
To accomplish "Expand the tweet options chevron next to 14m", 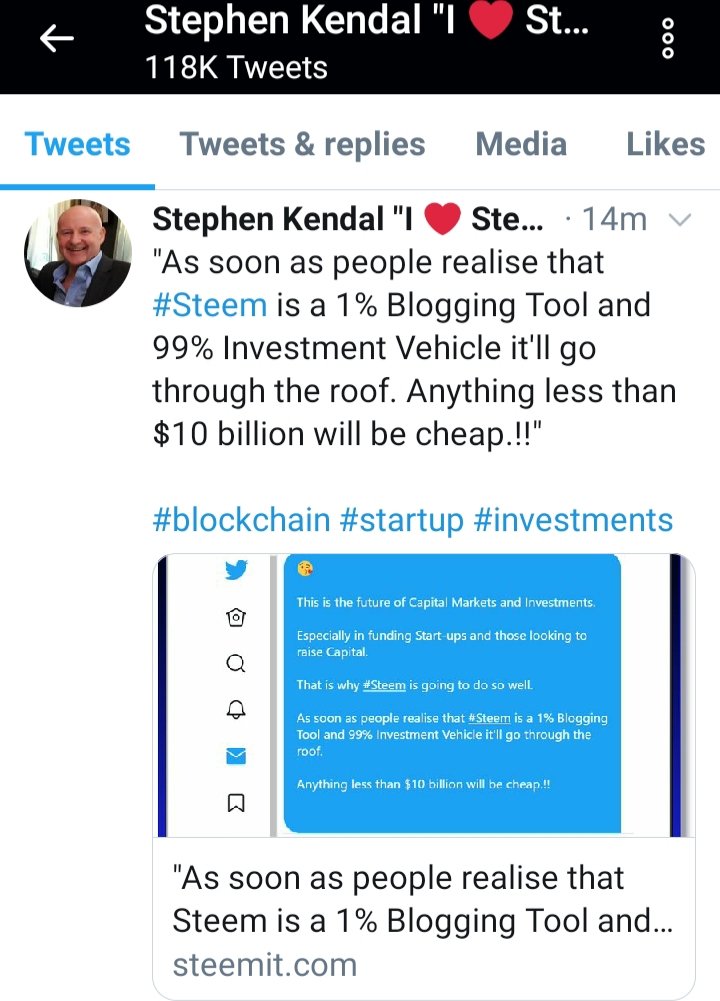I will [680, 220].
